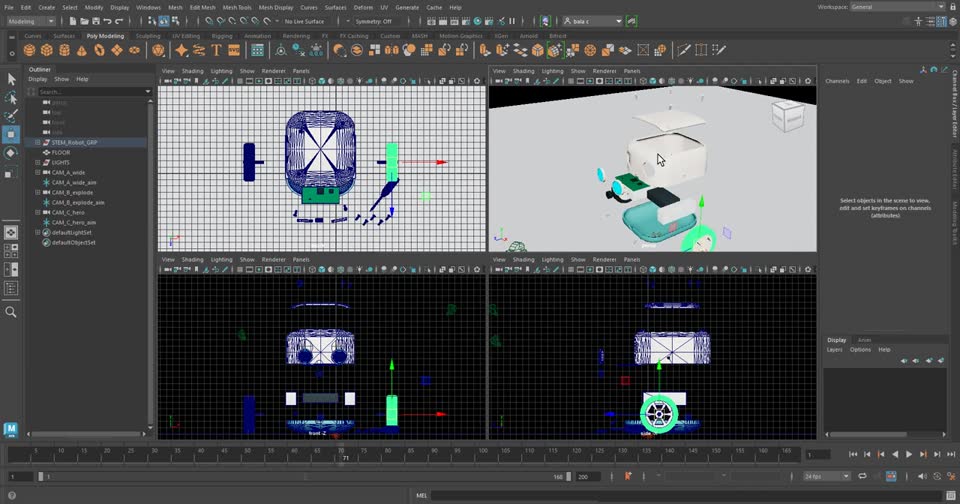Toggle select by object type mode

tap(163, 21)
